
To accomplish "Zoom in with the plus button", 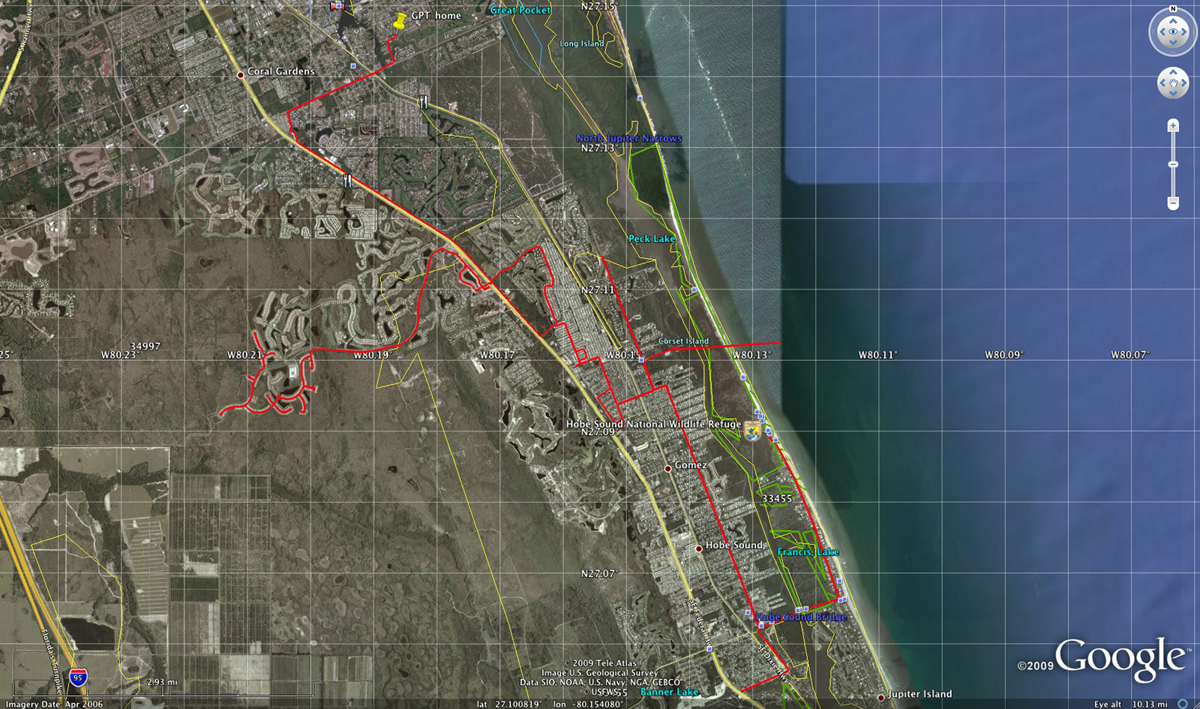I will [1173, 125].
